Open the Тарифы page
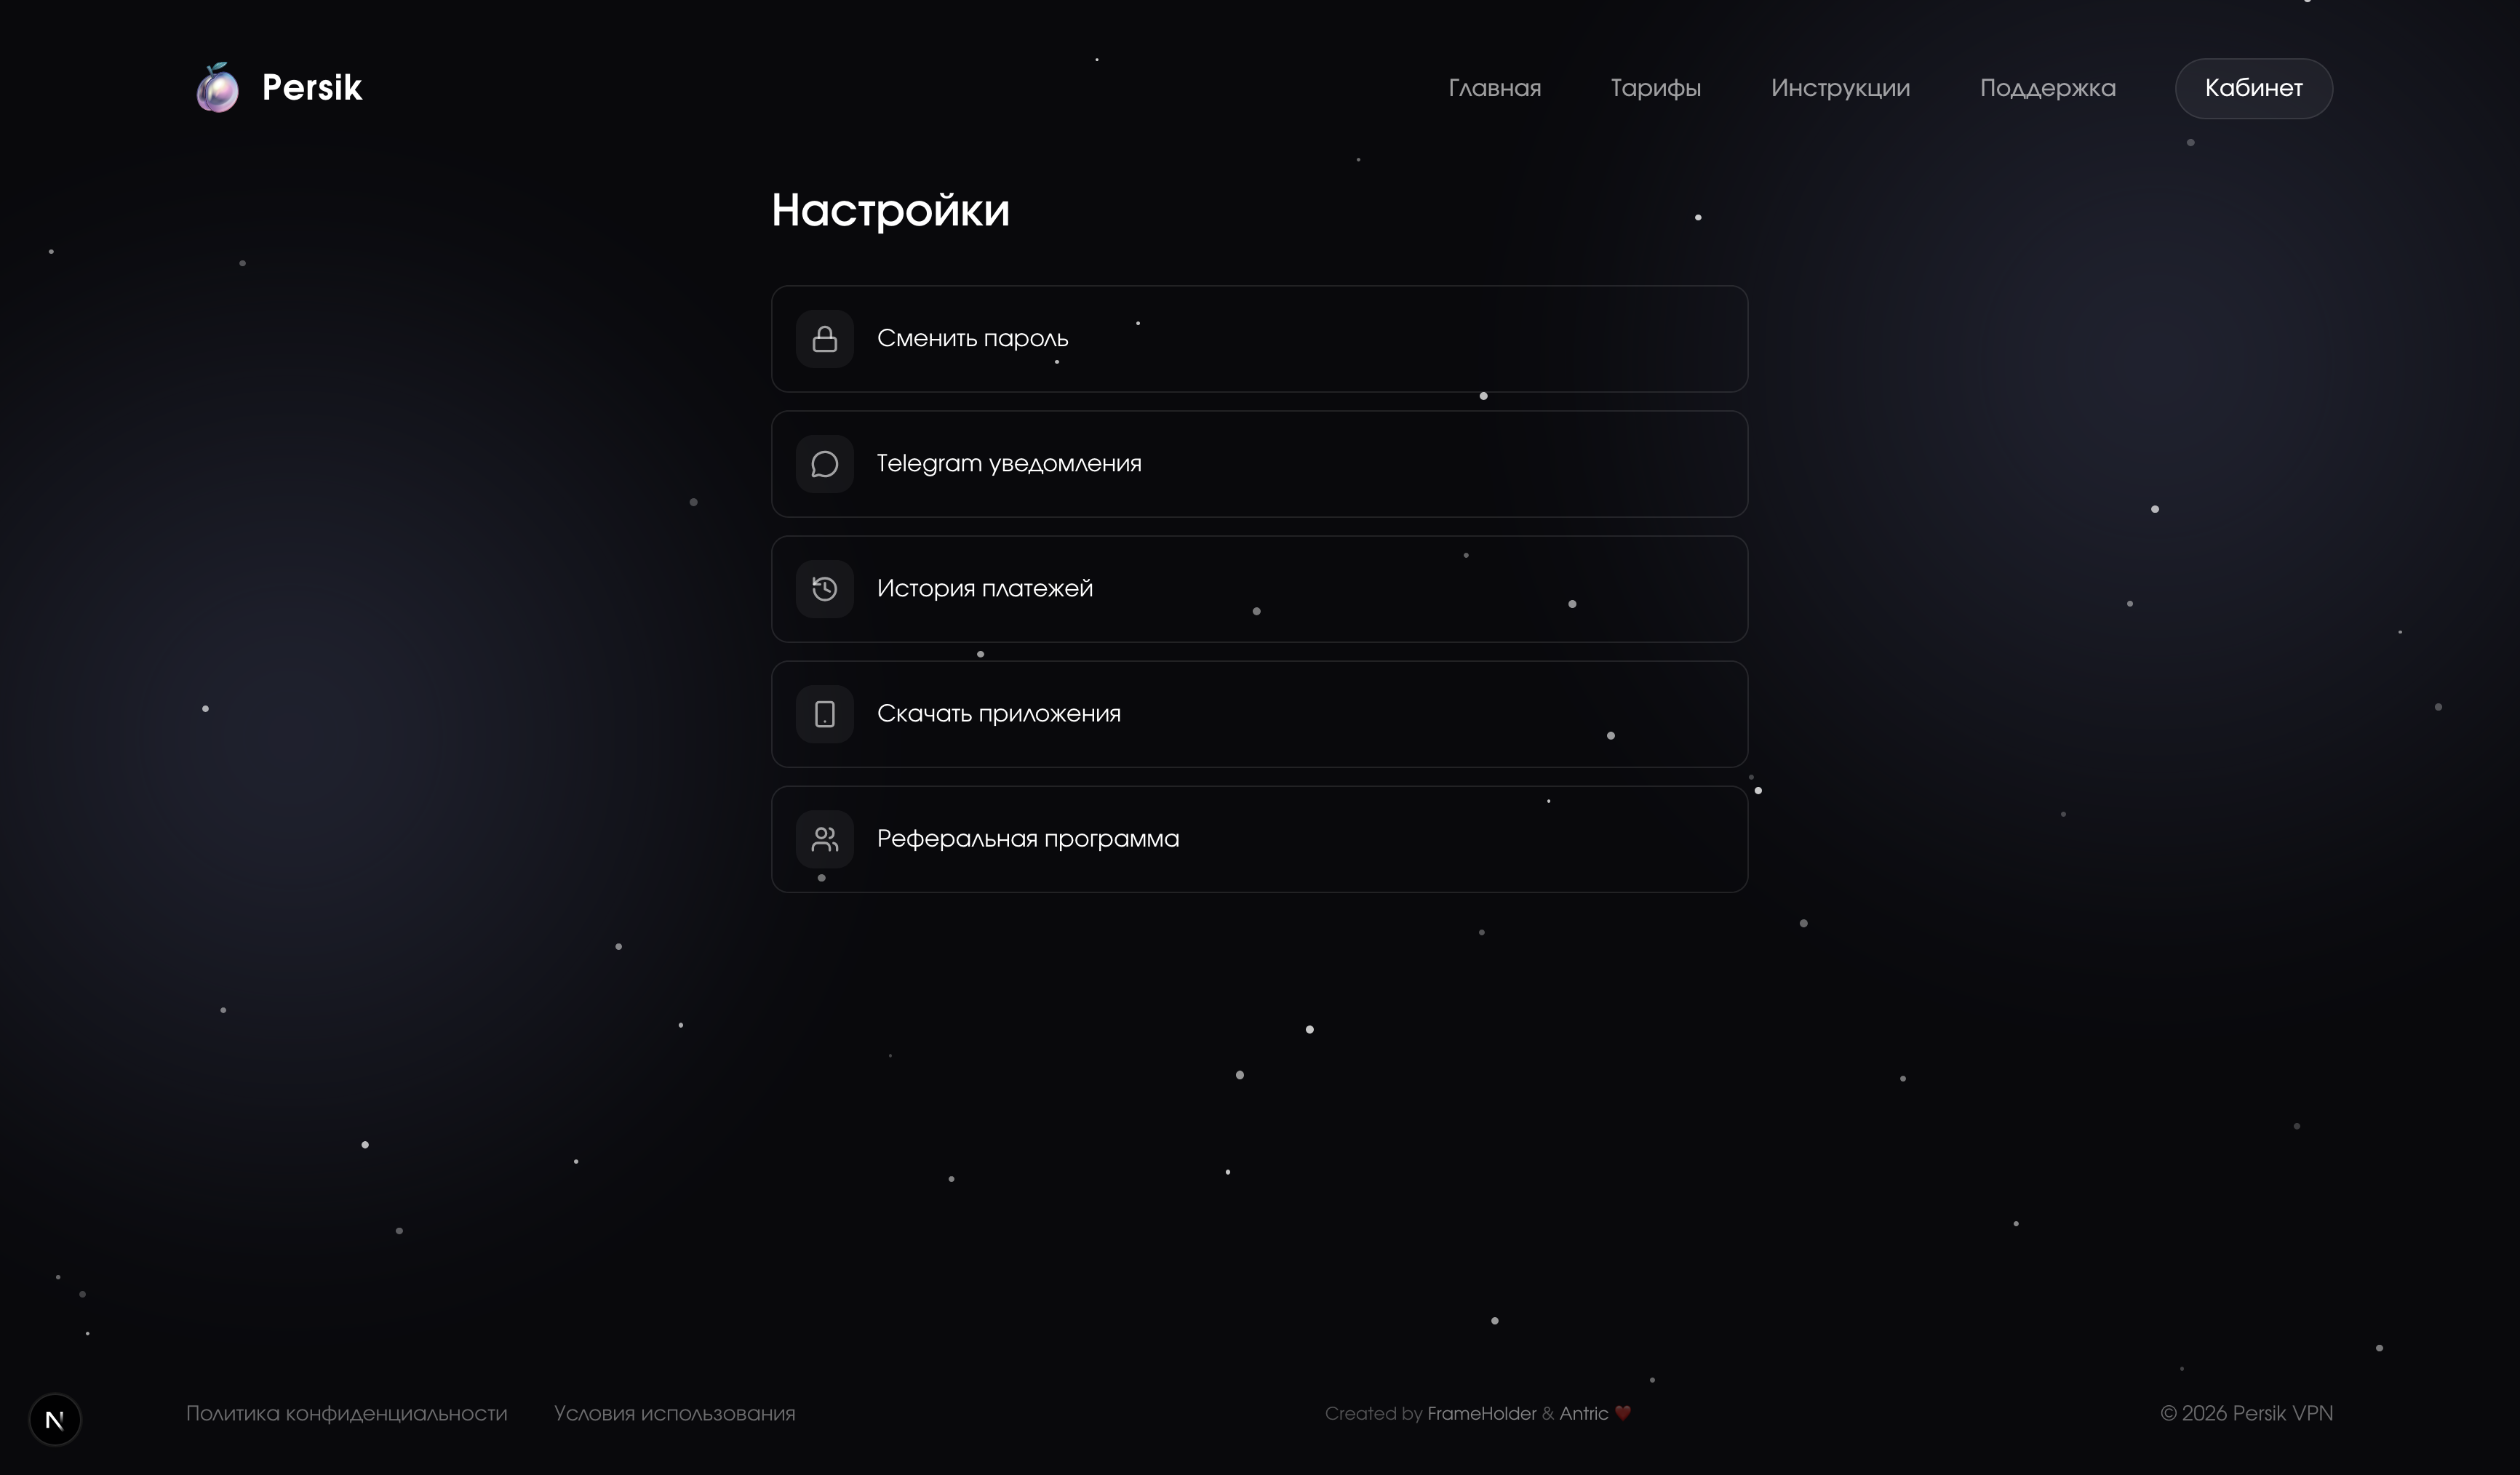 tap(1655, 88)
